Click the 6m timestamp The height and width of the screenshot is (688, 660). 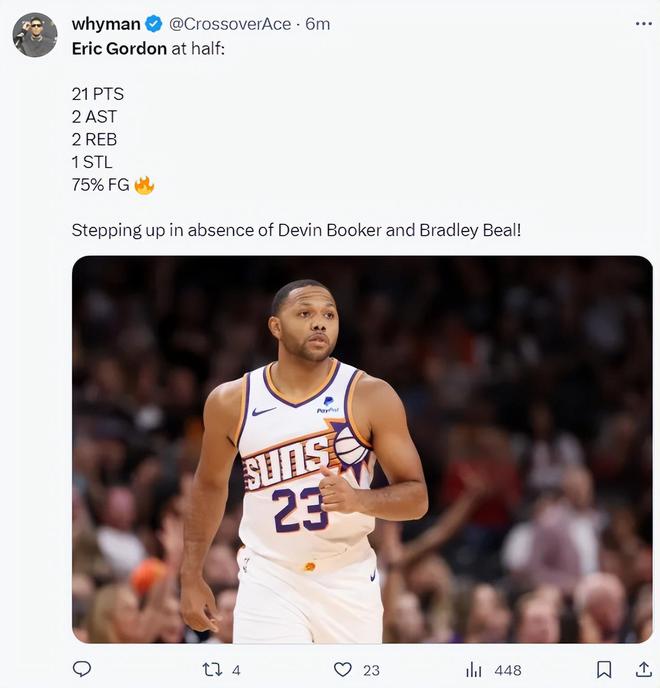(x=318, y=24)
